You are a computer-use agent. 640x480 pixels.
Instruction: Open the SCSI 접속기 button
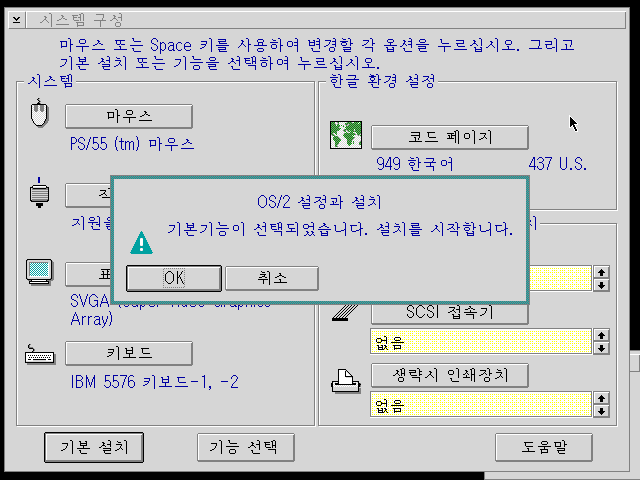coord(449,313)
